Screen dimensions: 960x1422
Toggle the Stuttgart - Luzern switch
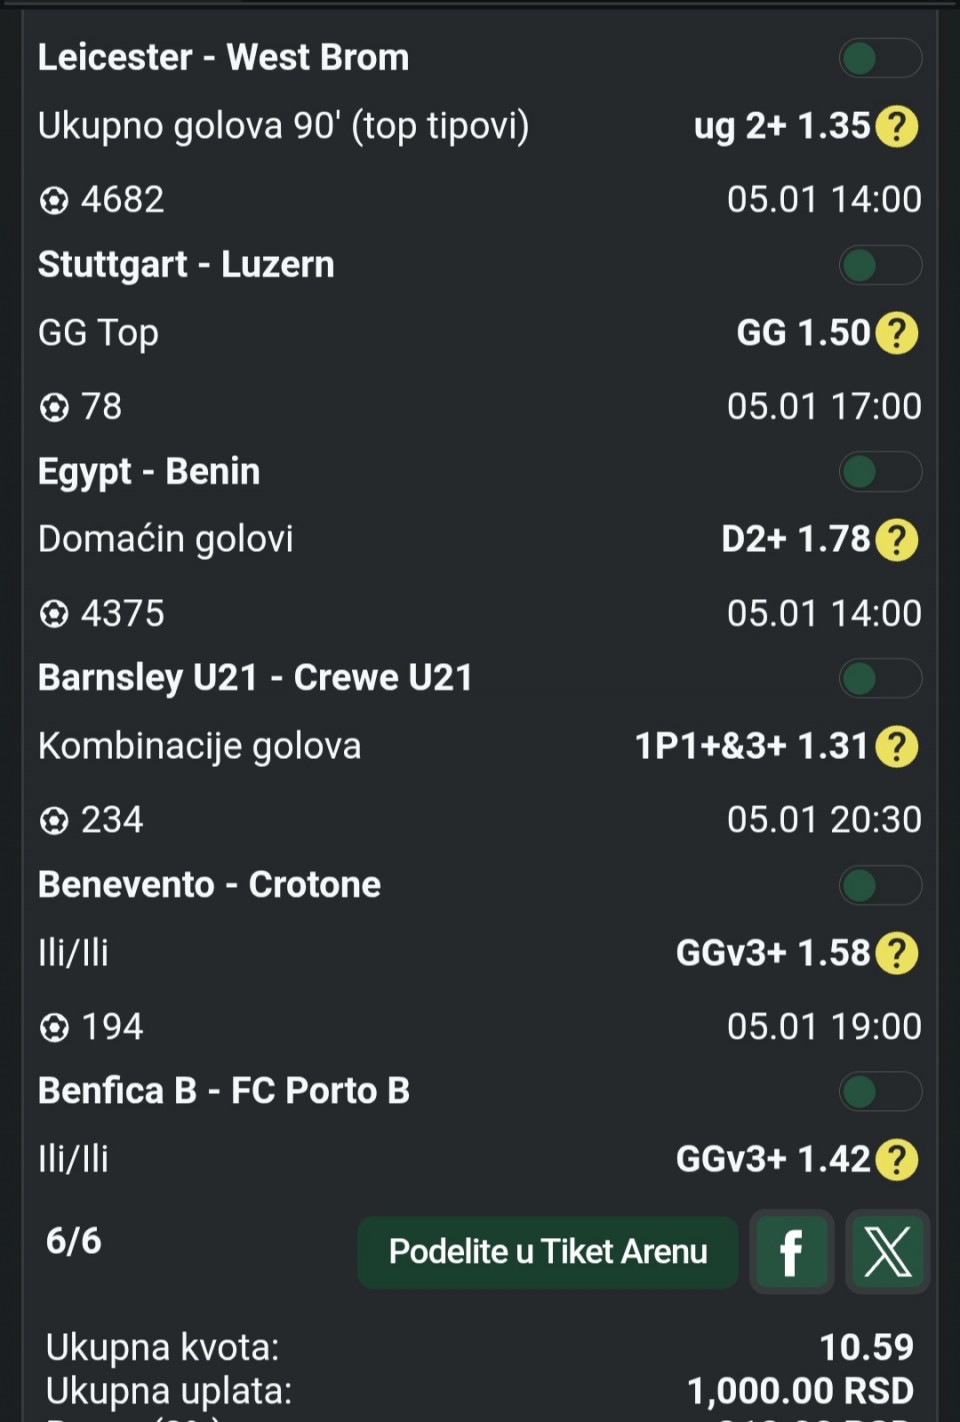879,266
